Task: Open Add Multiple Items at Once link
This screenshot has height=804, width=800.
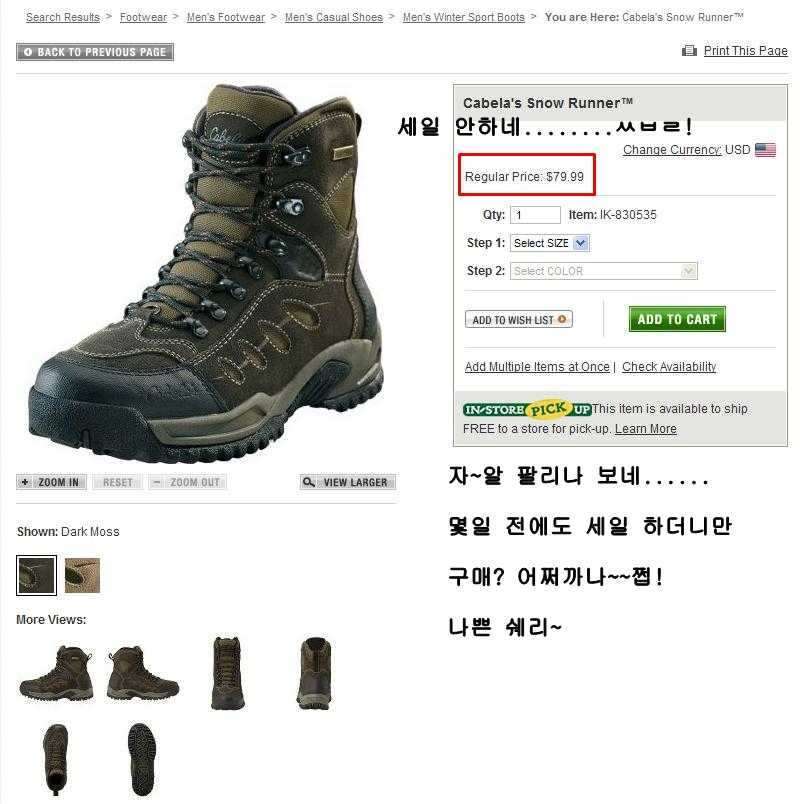Action: click(537, 367)
